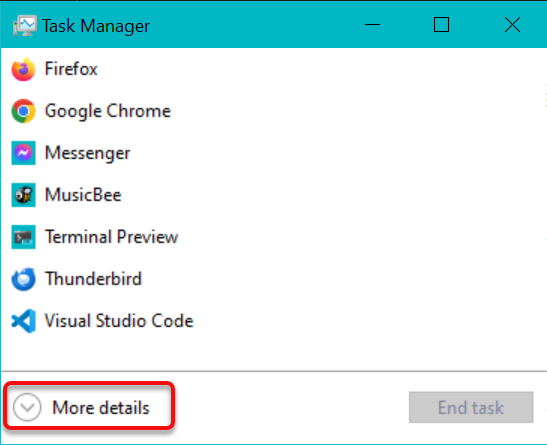Select the Firefox entry by name
Screen dimensions: 547x445
(71, 69)
